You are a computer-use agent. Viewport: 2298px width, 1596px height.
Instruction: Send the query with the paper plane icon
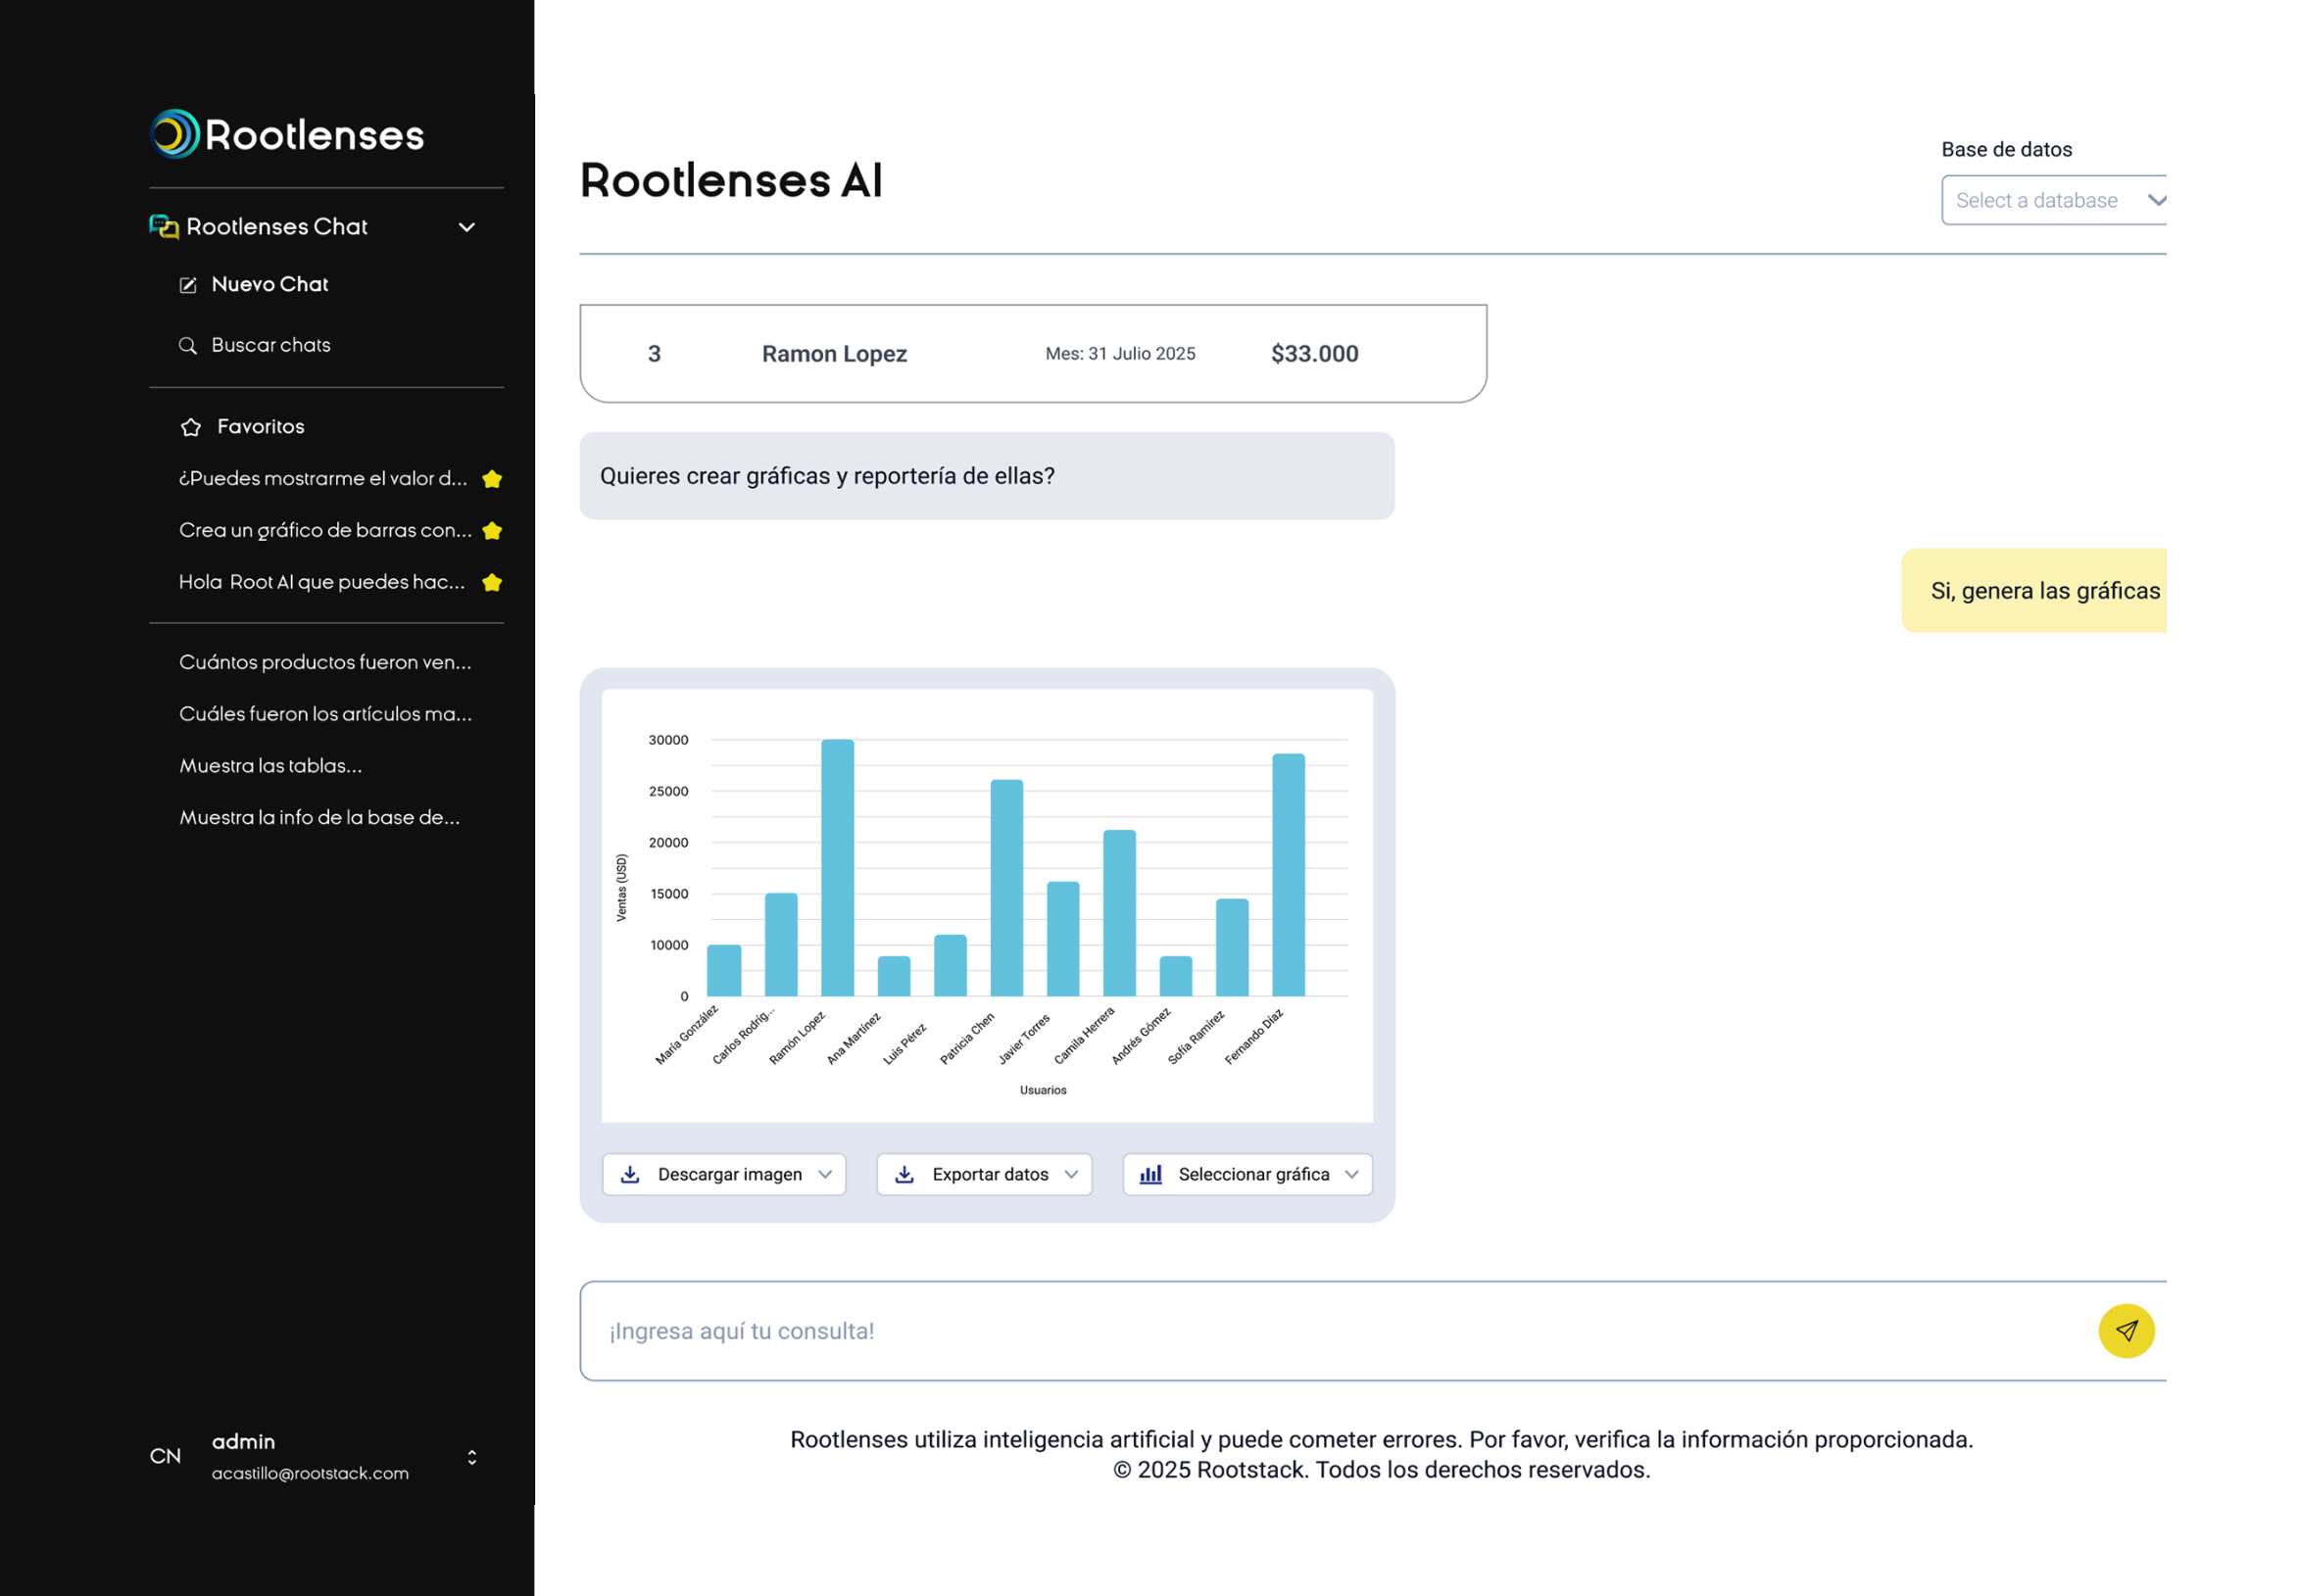click(x=2127, y=1331)
